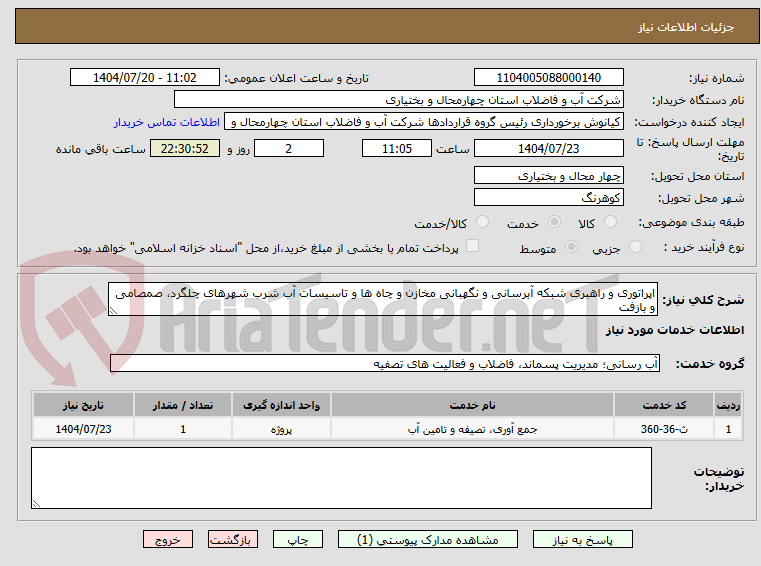Click the کد خدمت column header

pos(664,405)
